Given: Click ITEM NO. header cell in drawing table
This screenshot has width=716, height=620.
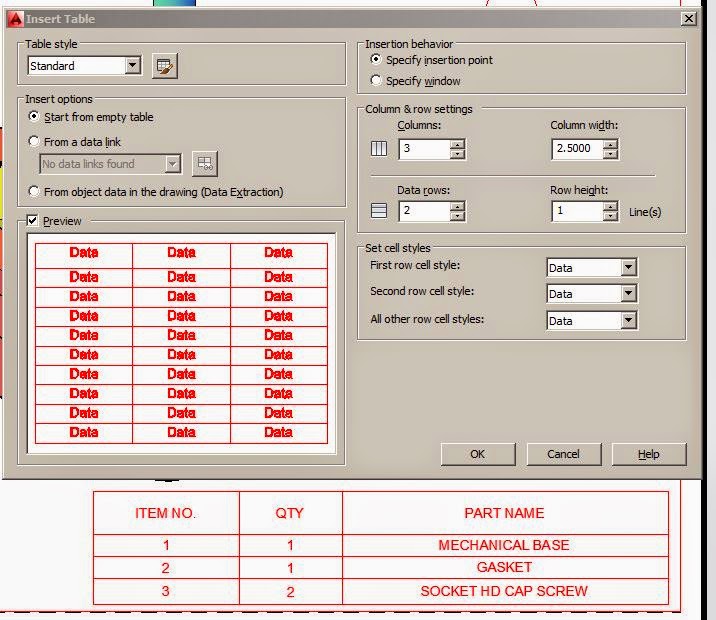Looking at the screenshot, I should click(x=166, y=513).
